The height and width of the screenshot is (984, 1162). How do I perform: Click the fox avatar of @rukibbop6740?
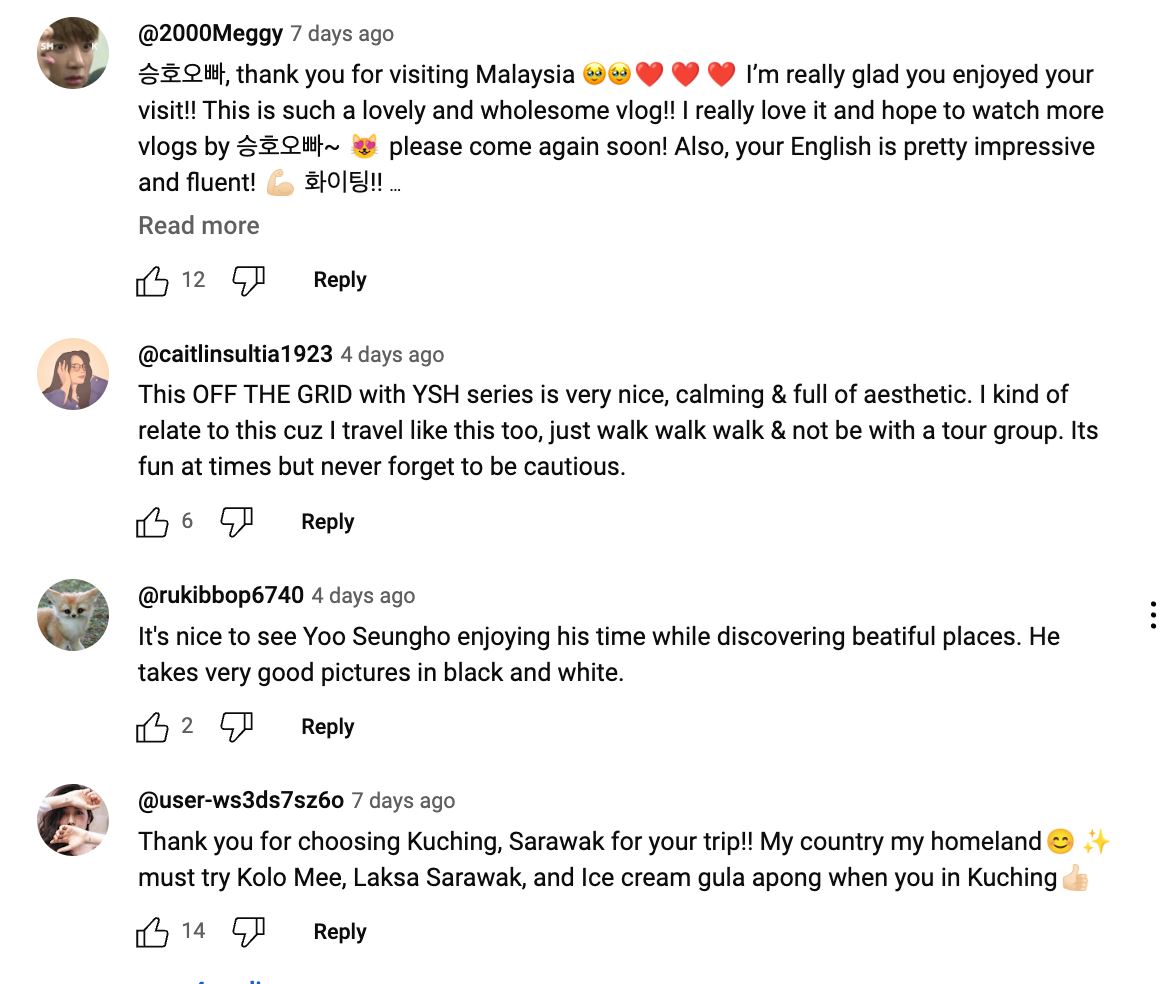pyautogui.click(x=73, y=615)
